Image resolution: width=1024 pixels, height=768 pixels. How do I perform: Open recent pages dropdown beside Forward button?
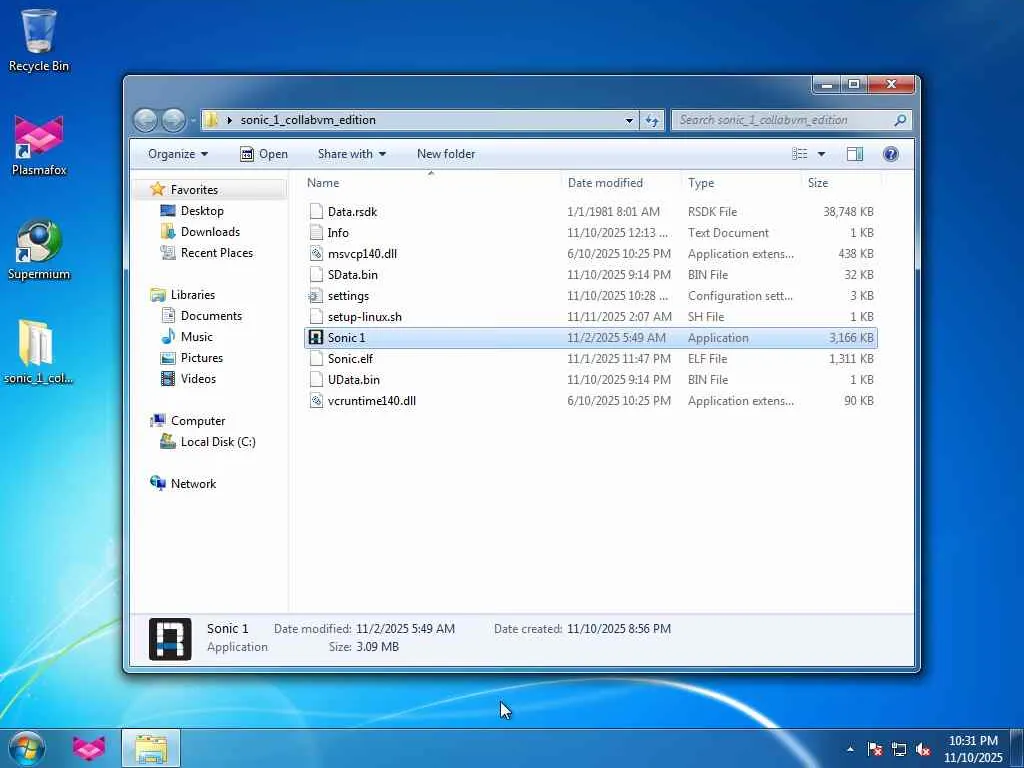[193, 120]
